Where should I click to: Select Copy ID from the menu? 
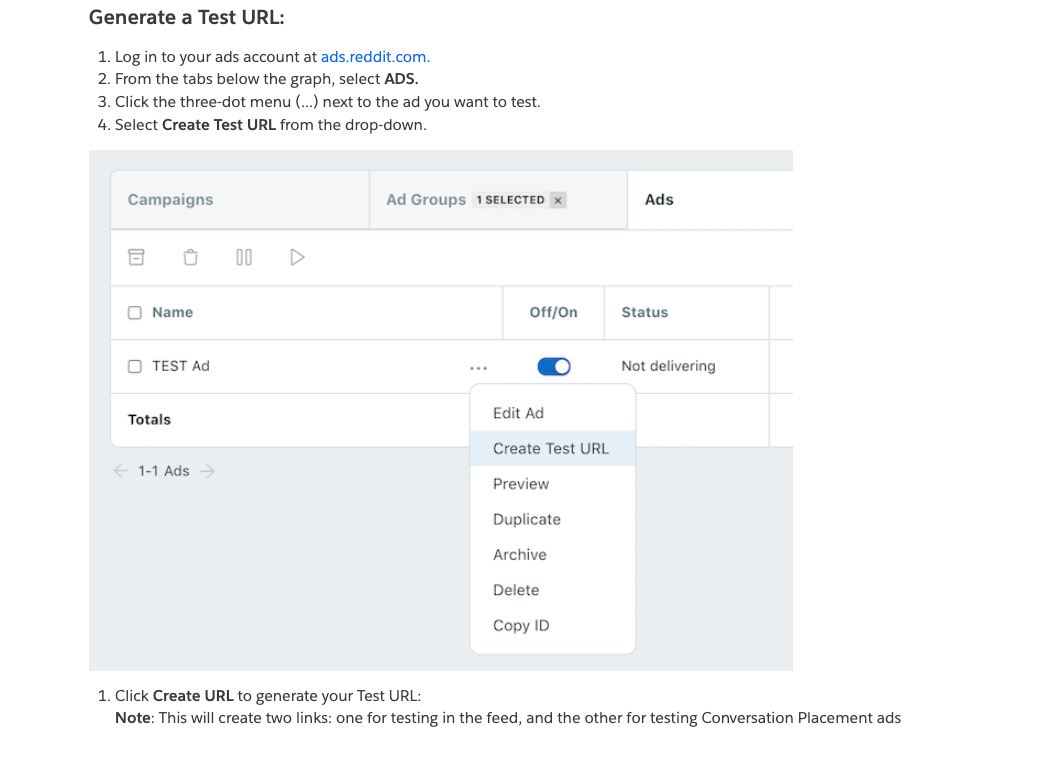pos(521,626)
